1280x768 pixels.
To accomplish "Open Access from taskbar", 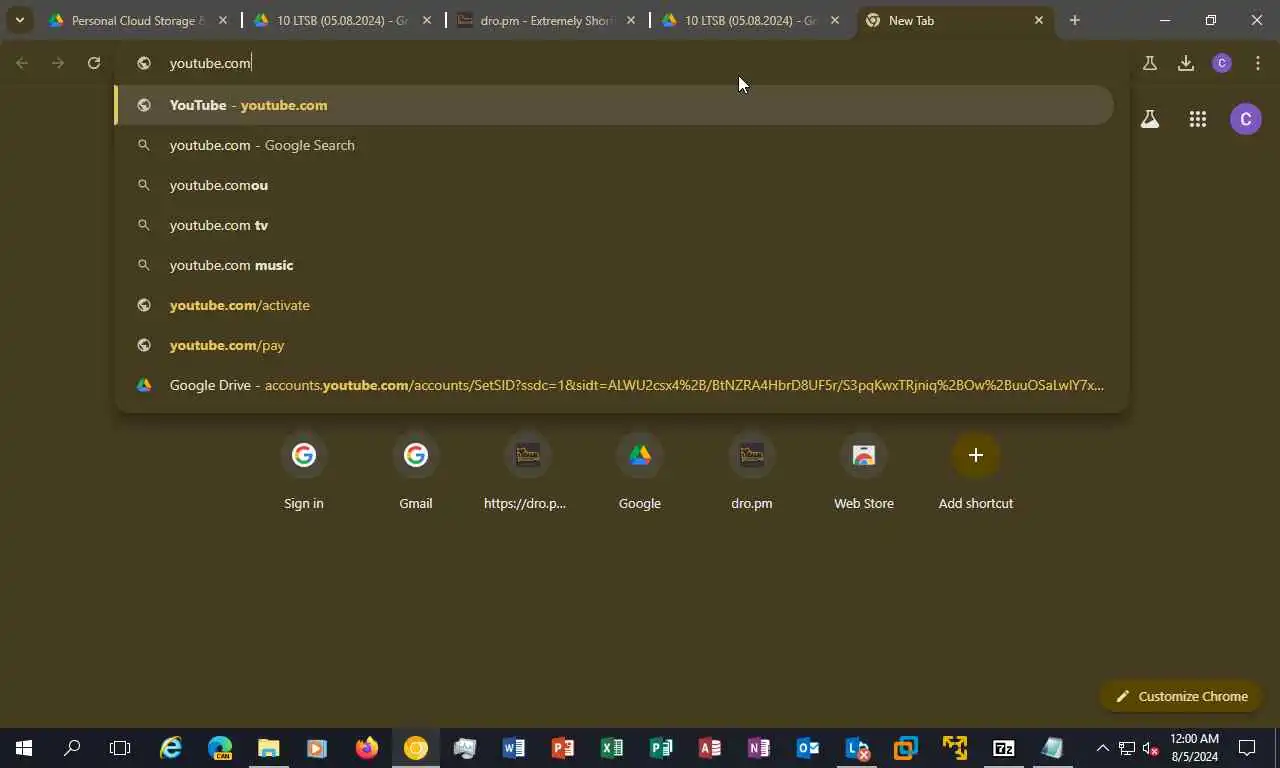I will coord(710,748).
